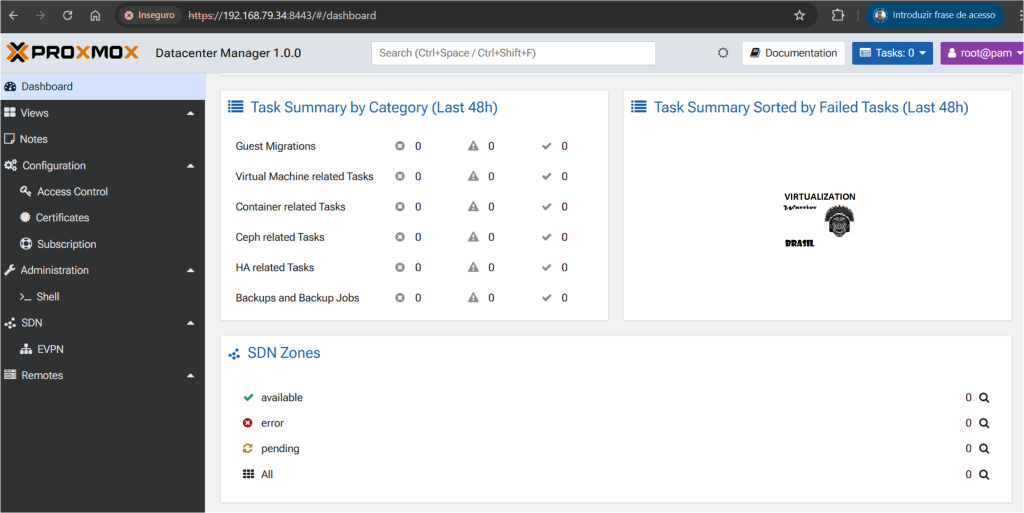Image resolution: width=1024 pixels, height=513 pixels.
Task: Open browser extensions puzzle icon
Action: 838,15
